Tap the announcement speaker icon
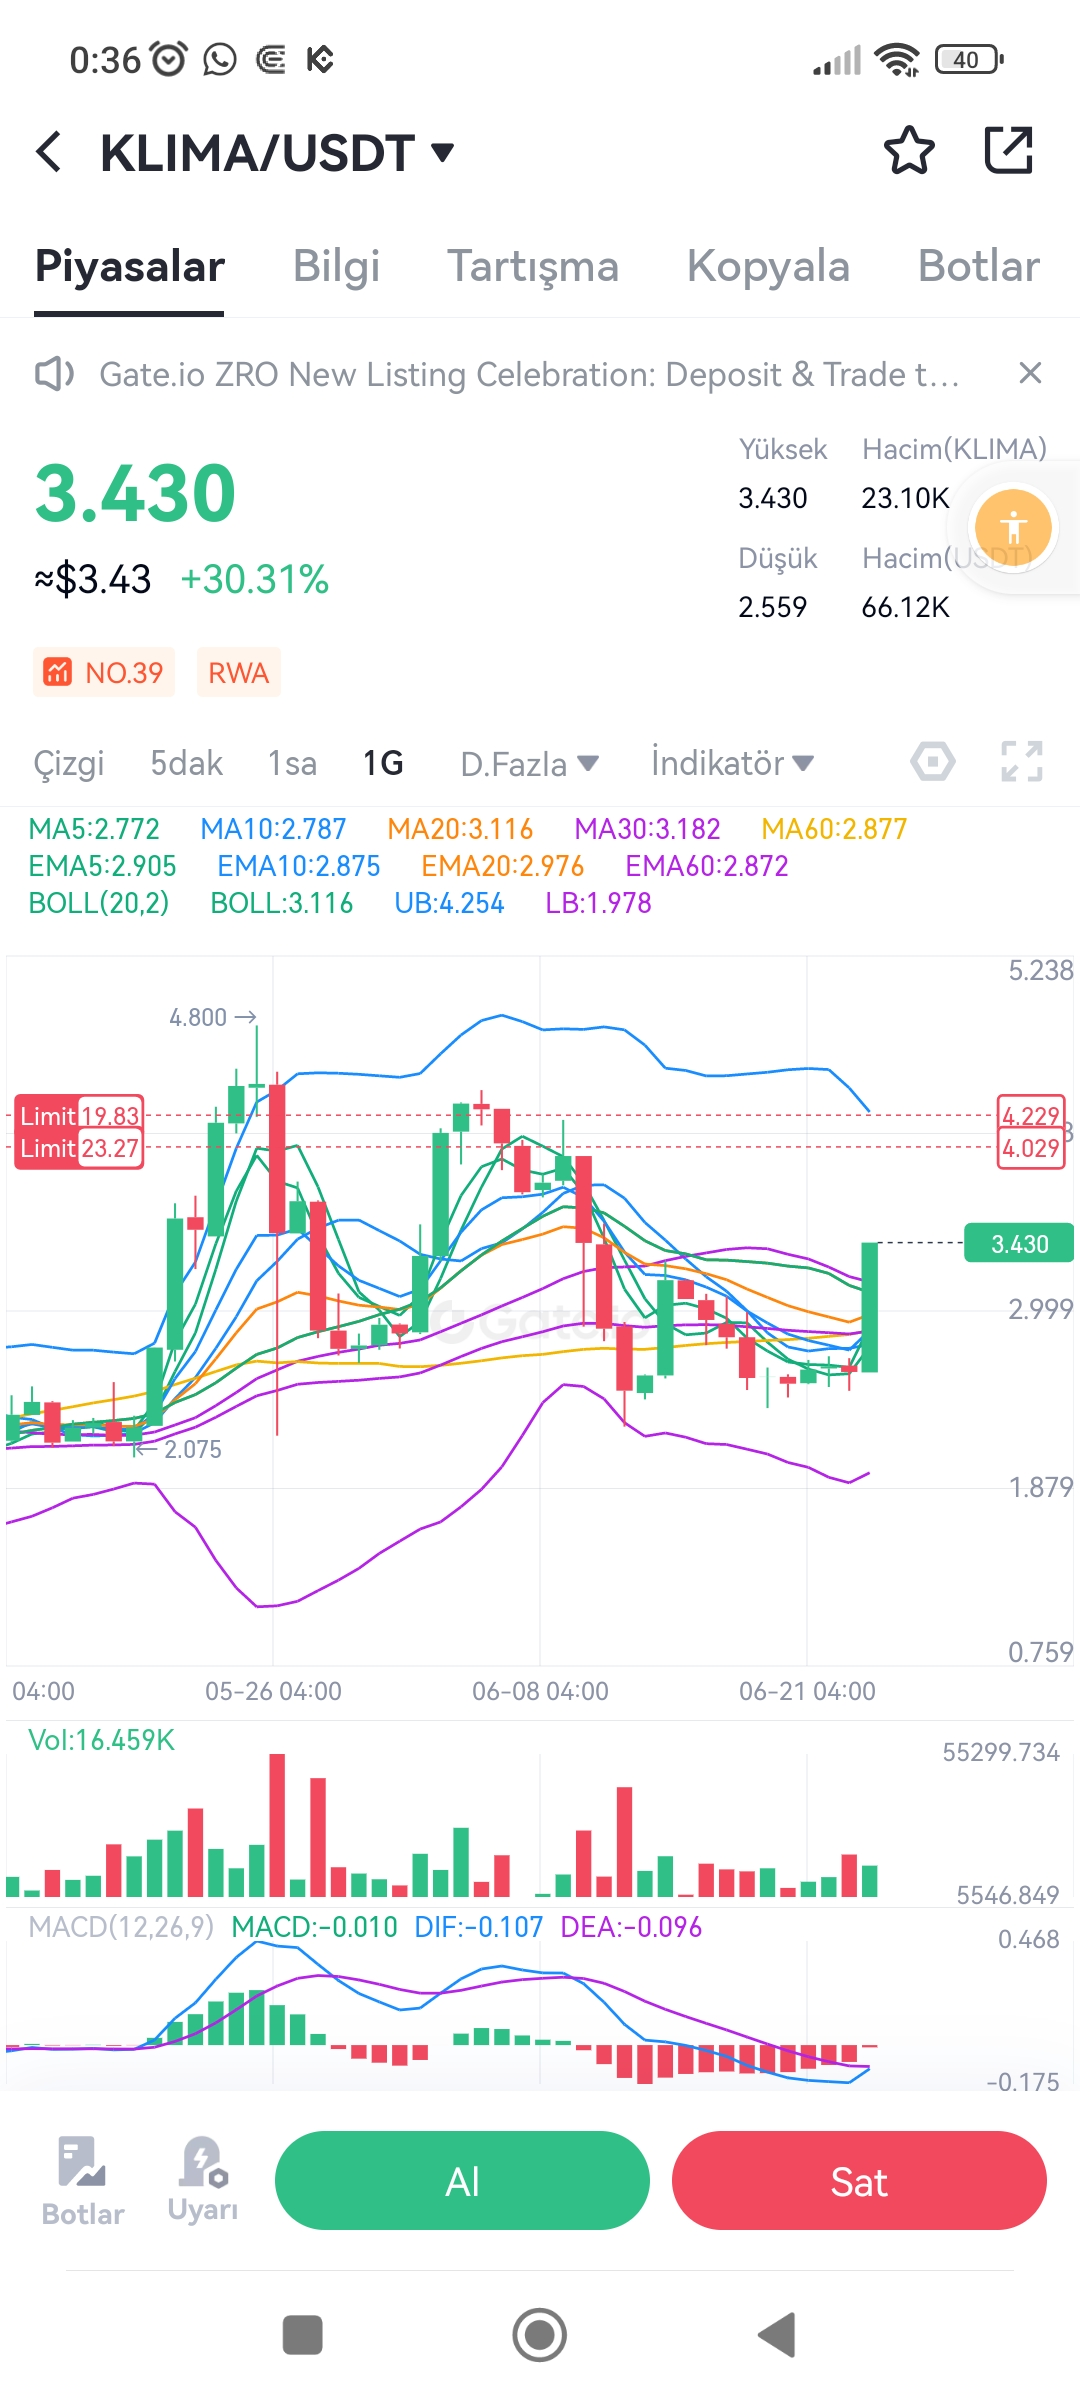The image size is (1080, 2400). 54,374
